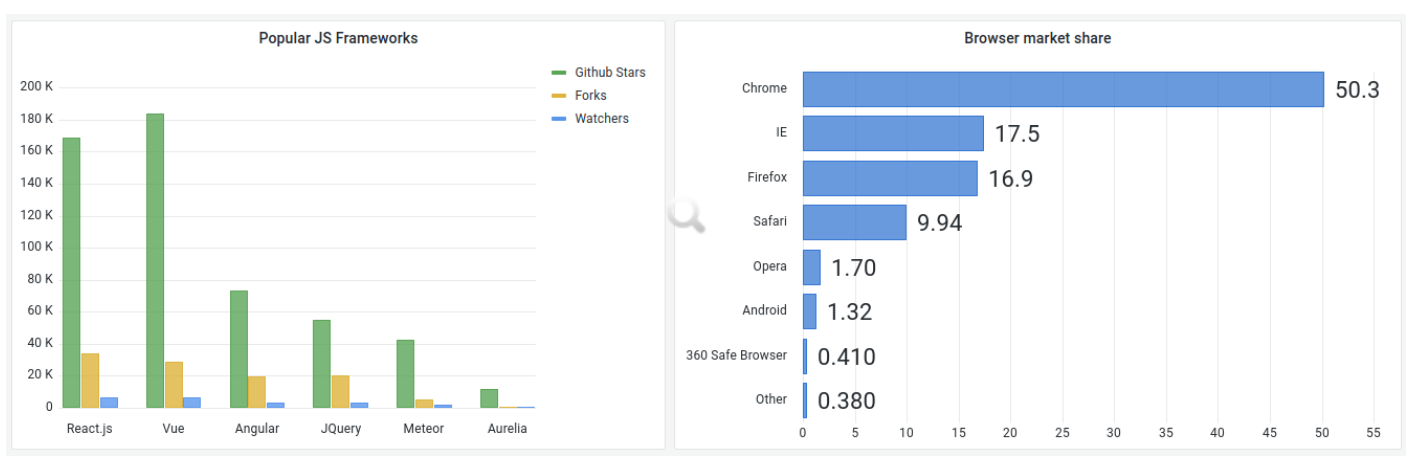Click Meteor's green Github Stars bar
Image resolution: width=1414 pixels, height=464 pixels.
click(405, 373)
